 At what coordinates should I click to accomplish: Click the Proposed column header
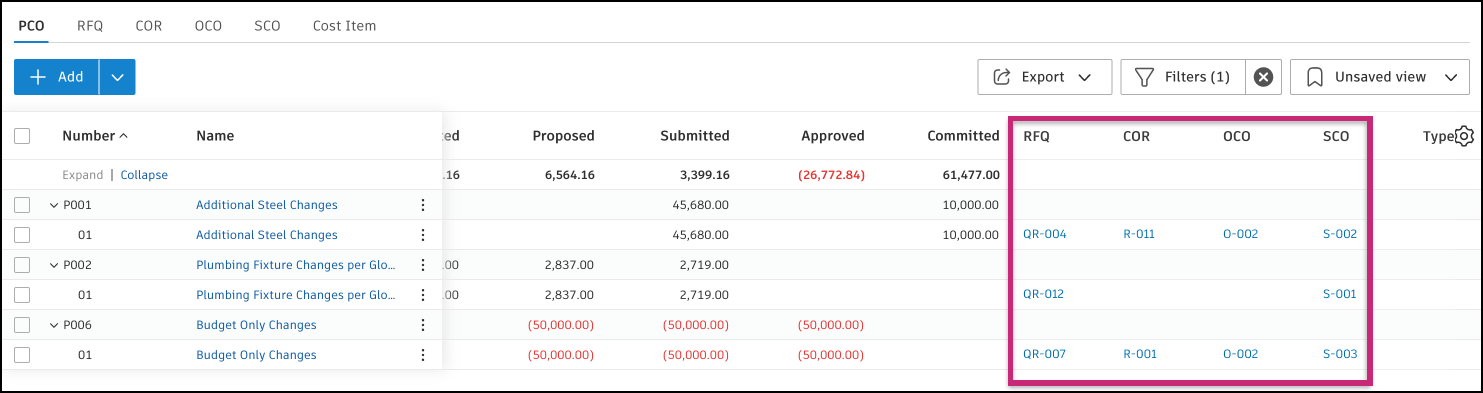pos(563,136)
